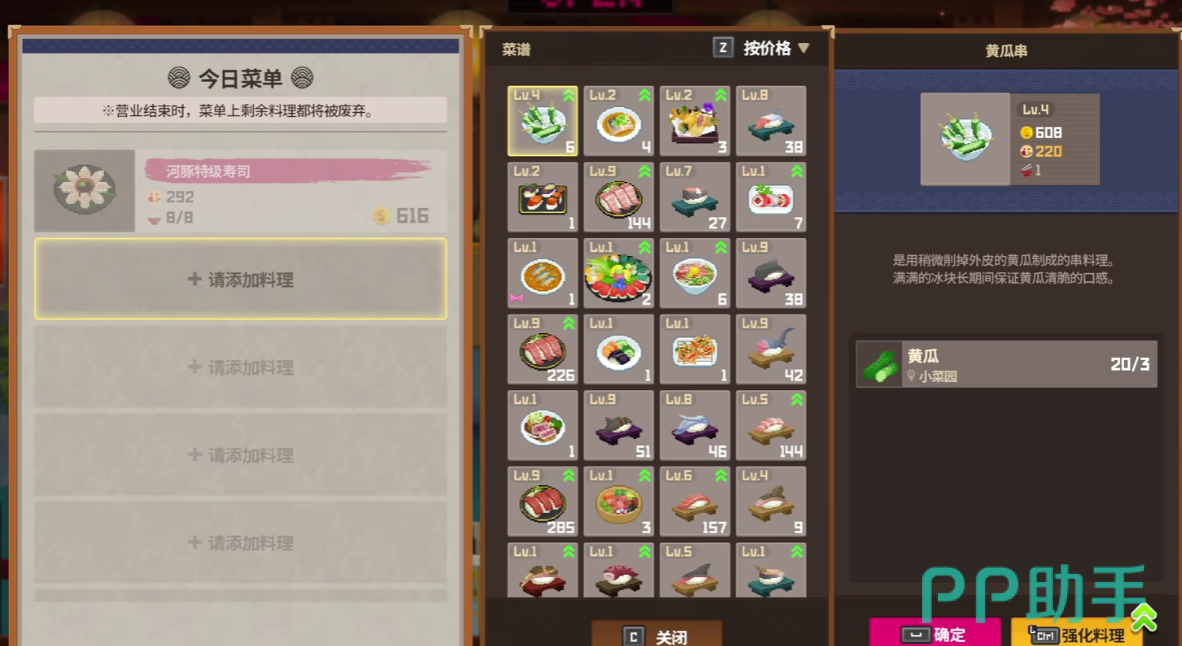Click the third 请添加料理 empty slot
This screenshot has height=646, width=1182.
[240, 455]
